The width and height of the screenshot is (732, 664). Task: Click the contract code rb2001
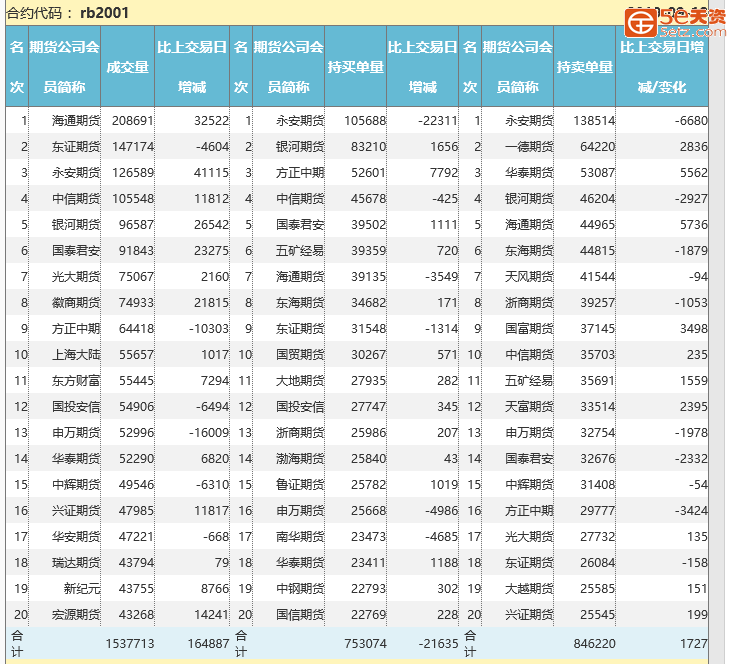click(x=105, y=13)
